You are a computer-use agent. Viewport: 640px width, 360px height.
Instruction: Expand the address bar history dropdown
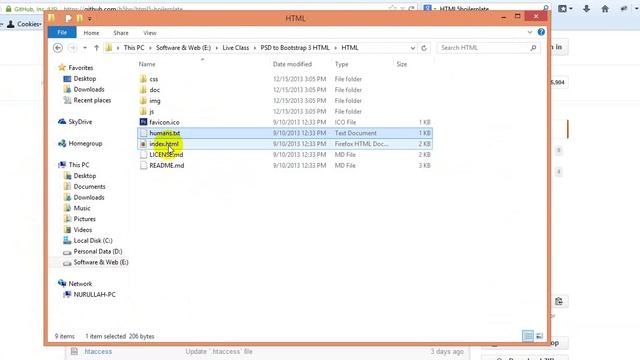(413, 48)
